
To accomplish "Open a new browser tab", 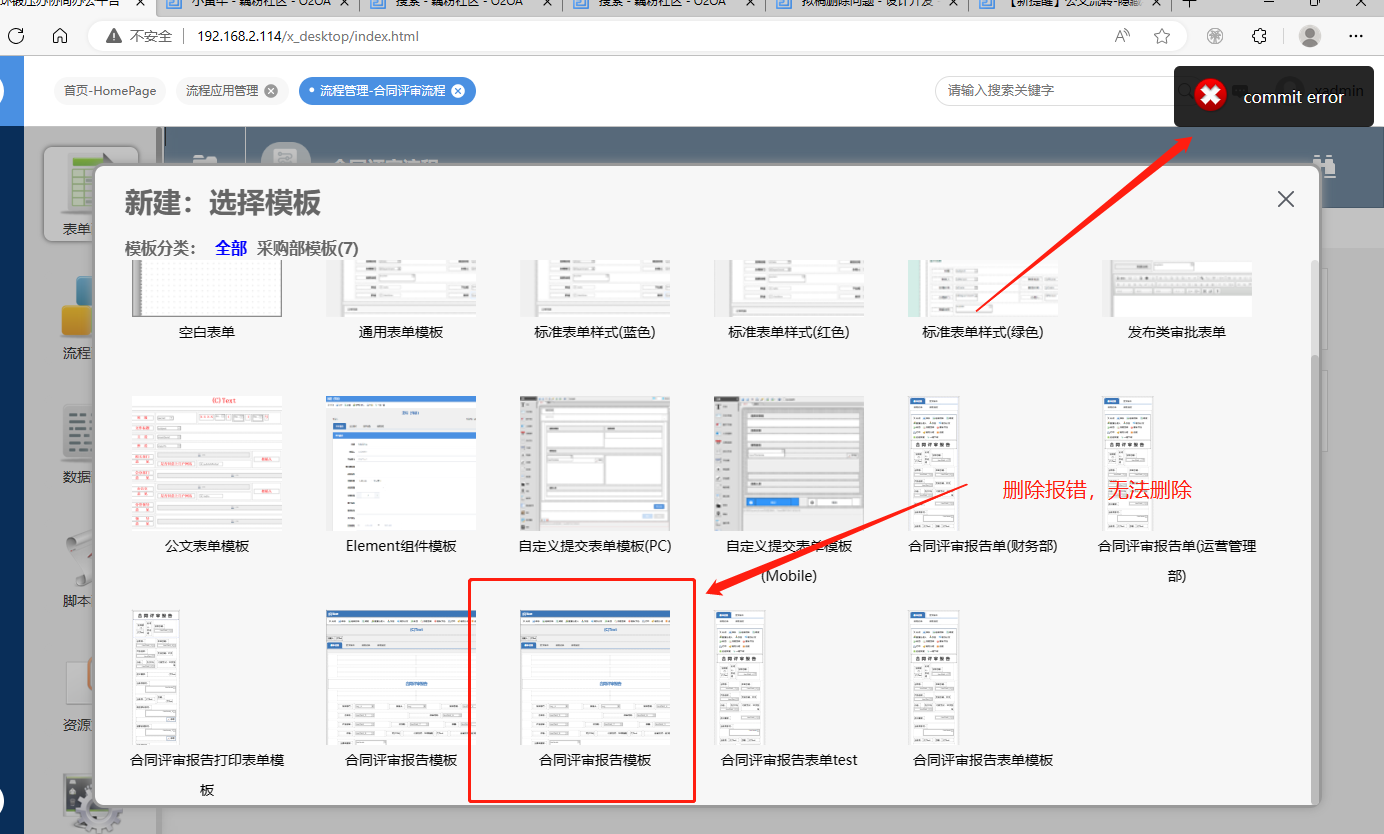I will (x=1190, y=3).
